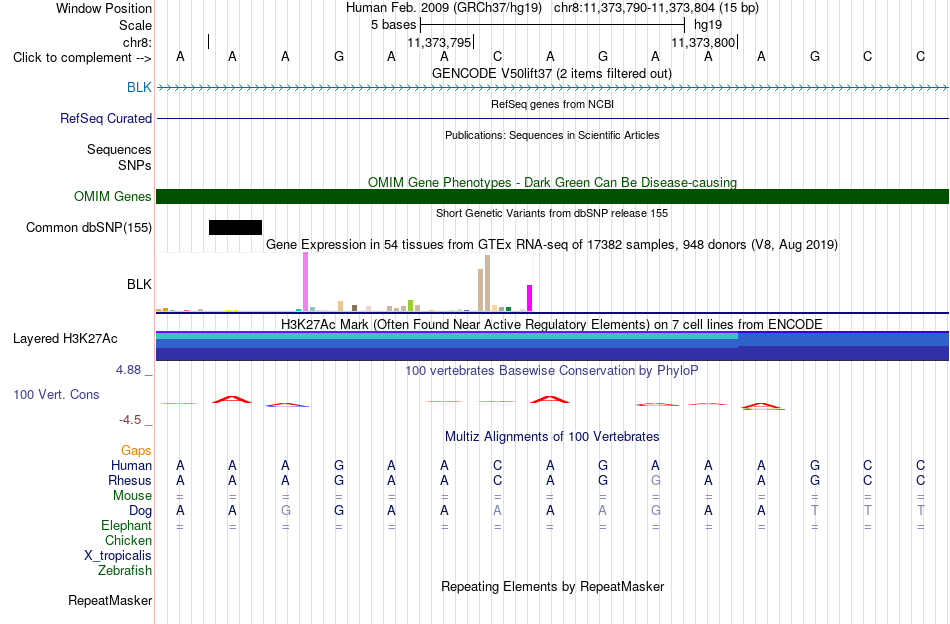The width and height of the screenshot is (950, 624).
Task: Click 'Multiz Alignments of 100 Vertebrates' title
Action: (552, 436)
